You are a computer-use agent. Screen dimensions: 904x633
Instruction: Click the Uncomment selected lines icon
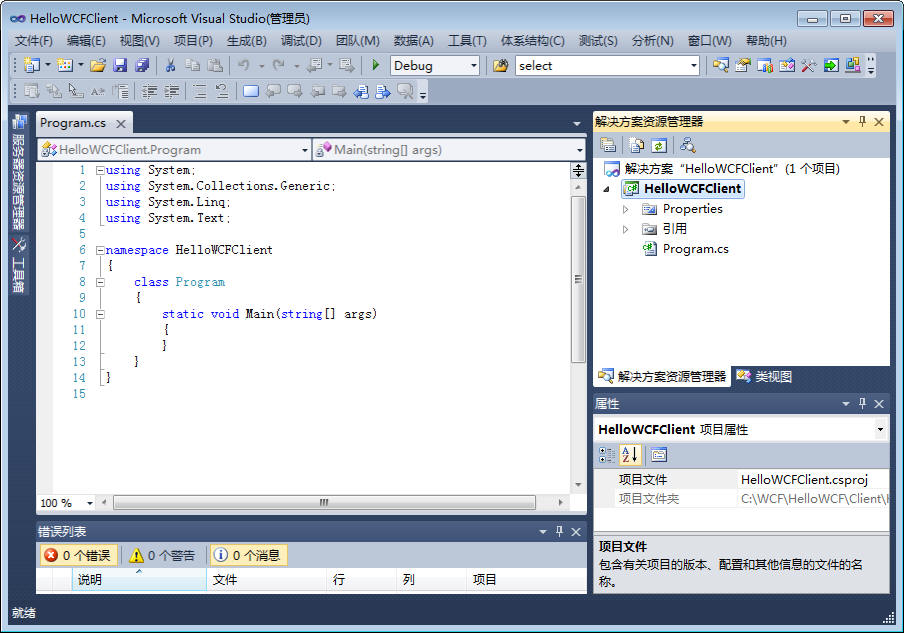221,91
